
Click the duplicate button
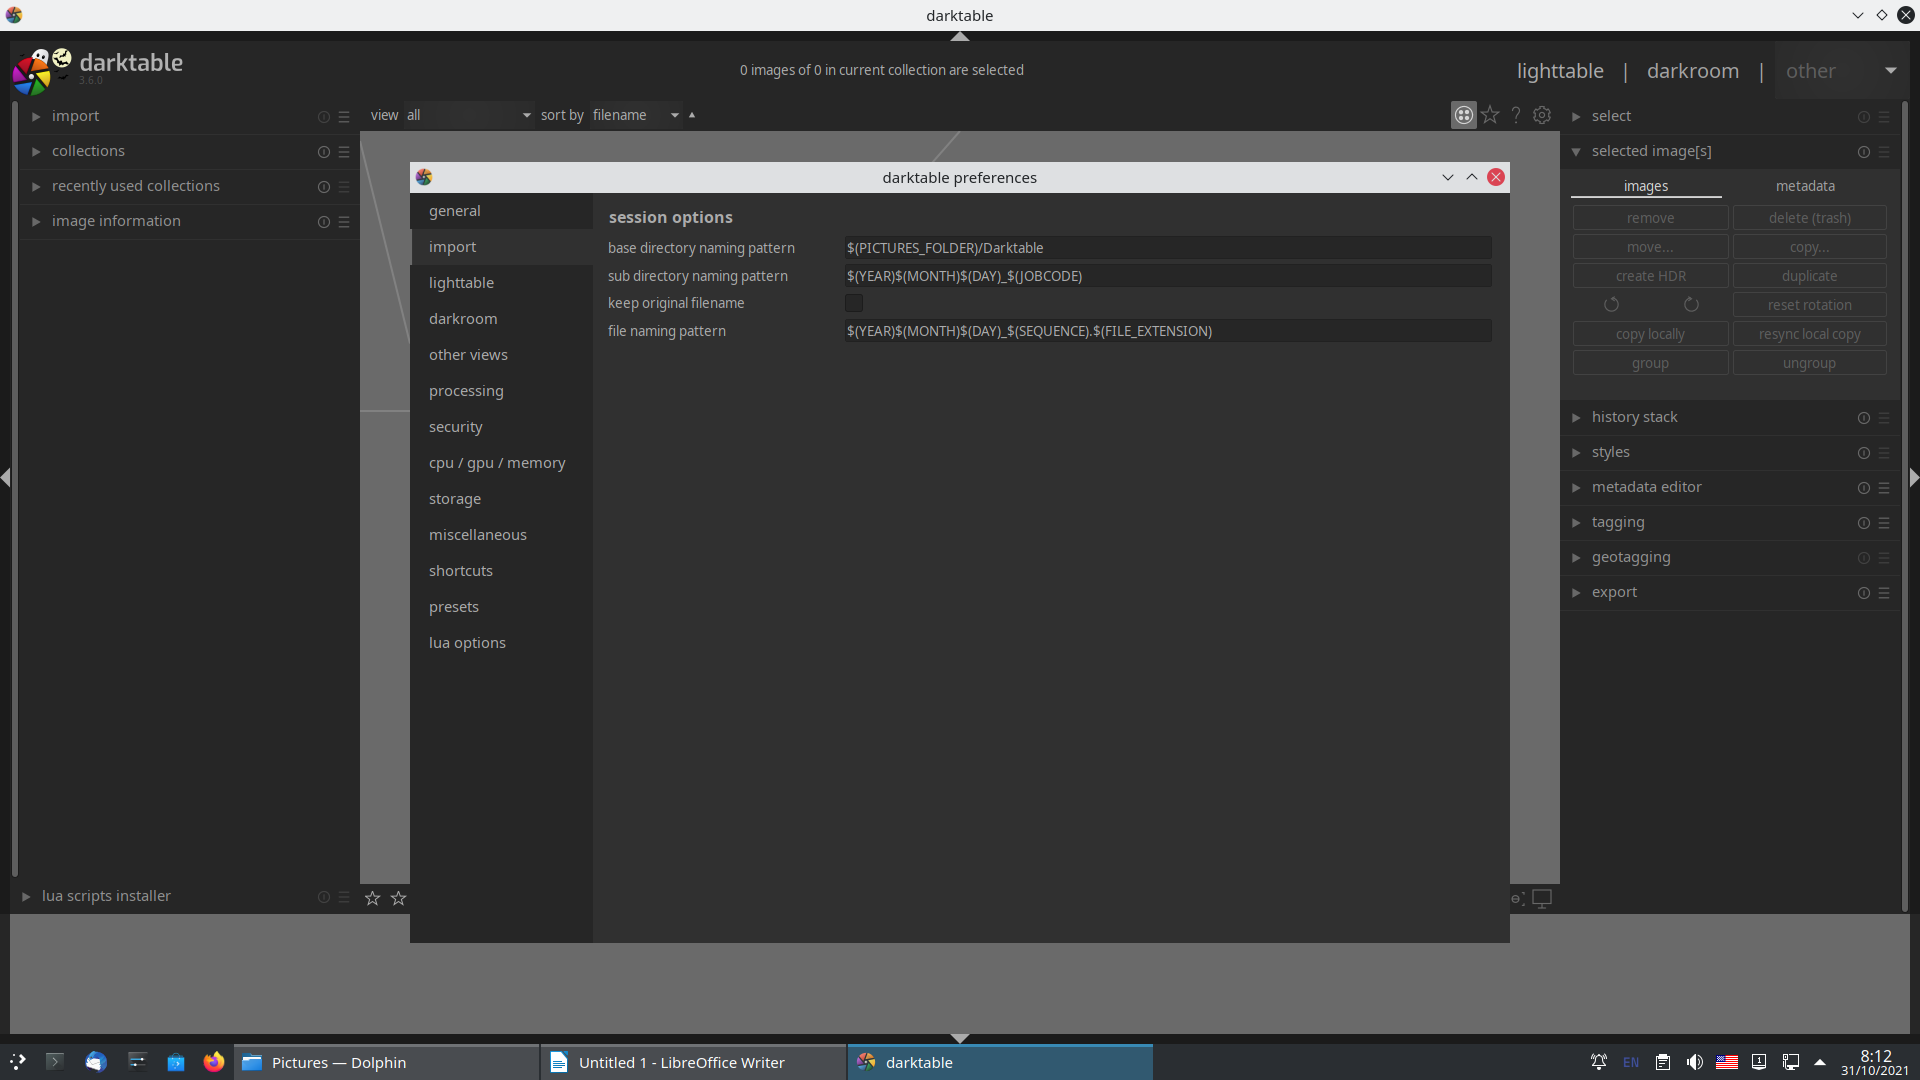coord(1810,275)
